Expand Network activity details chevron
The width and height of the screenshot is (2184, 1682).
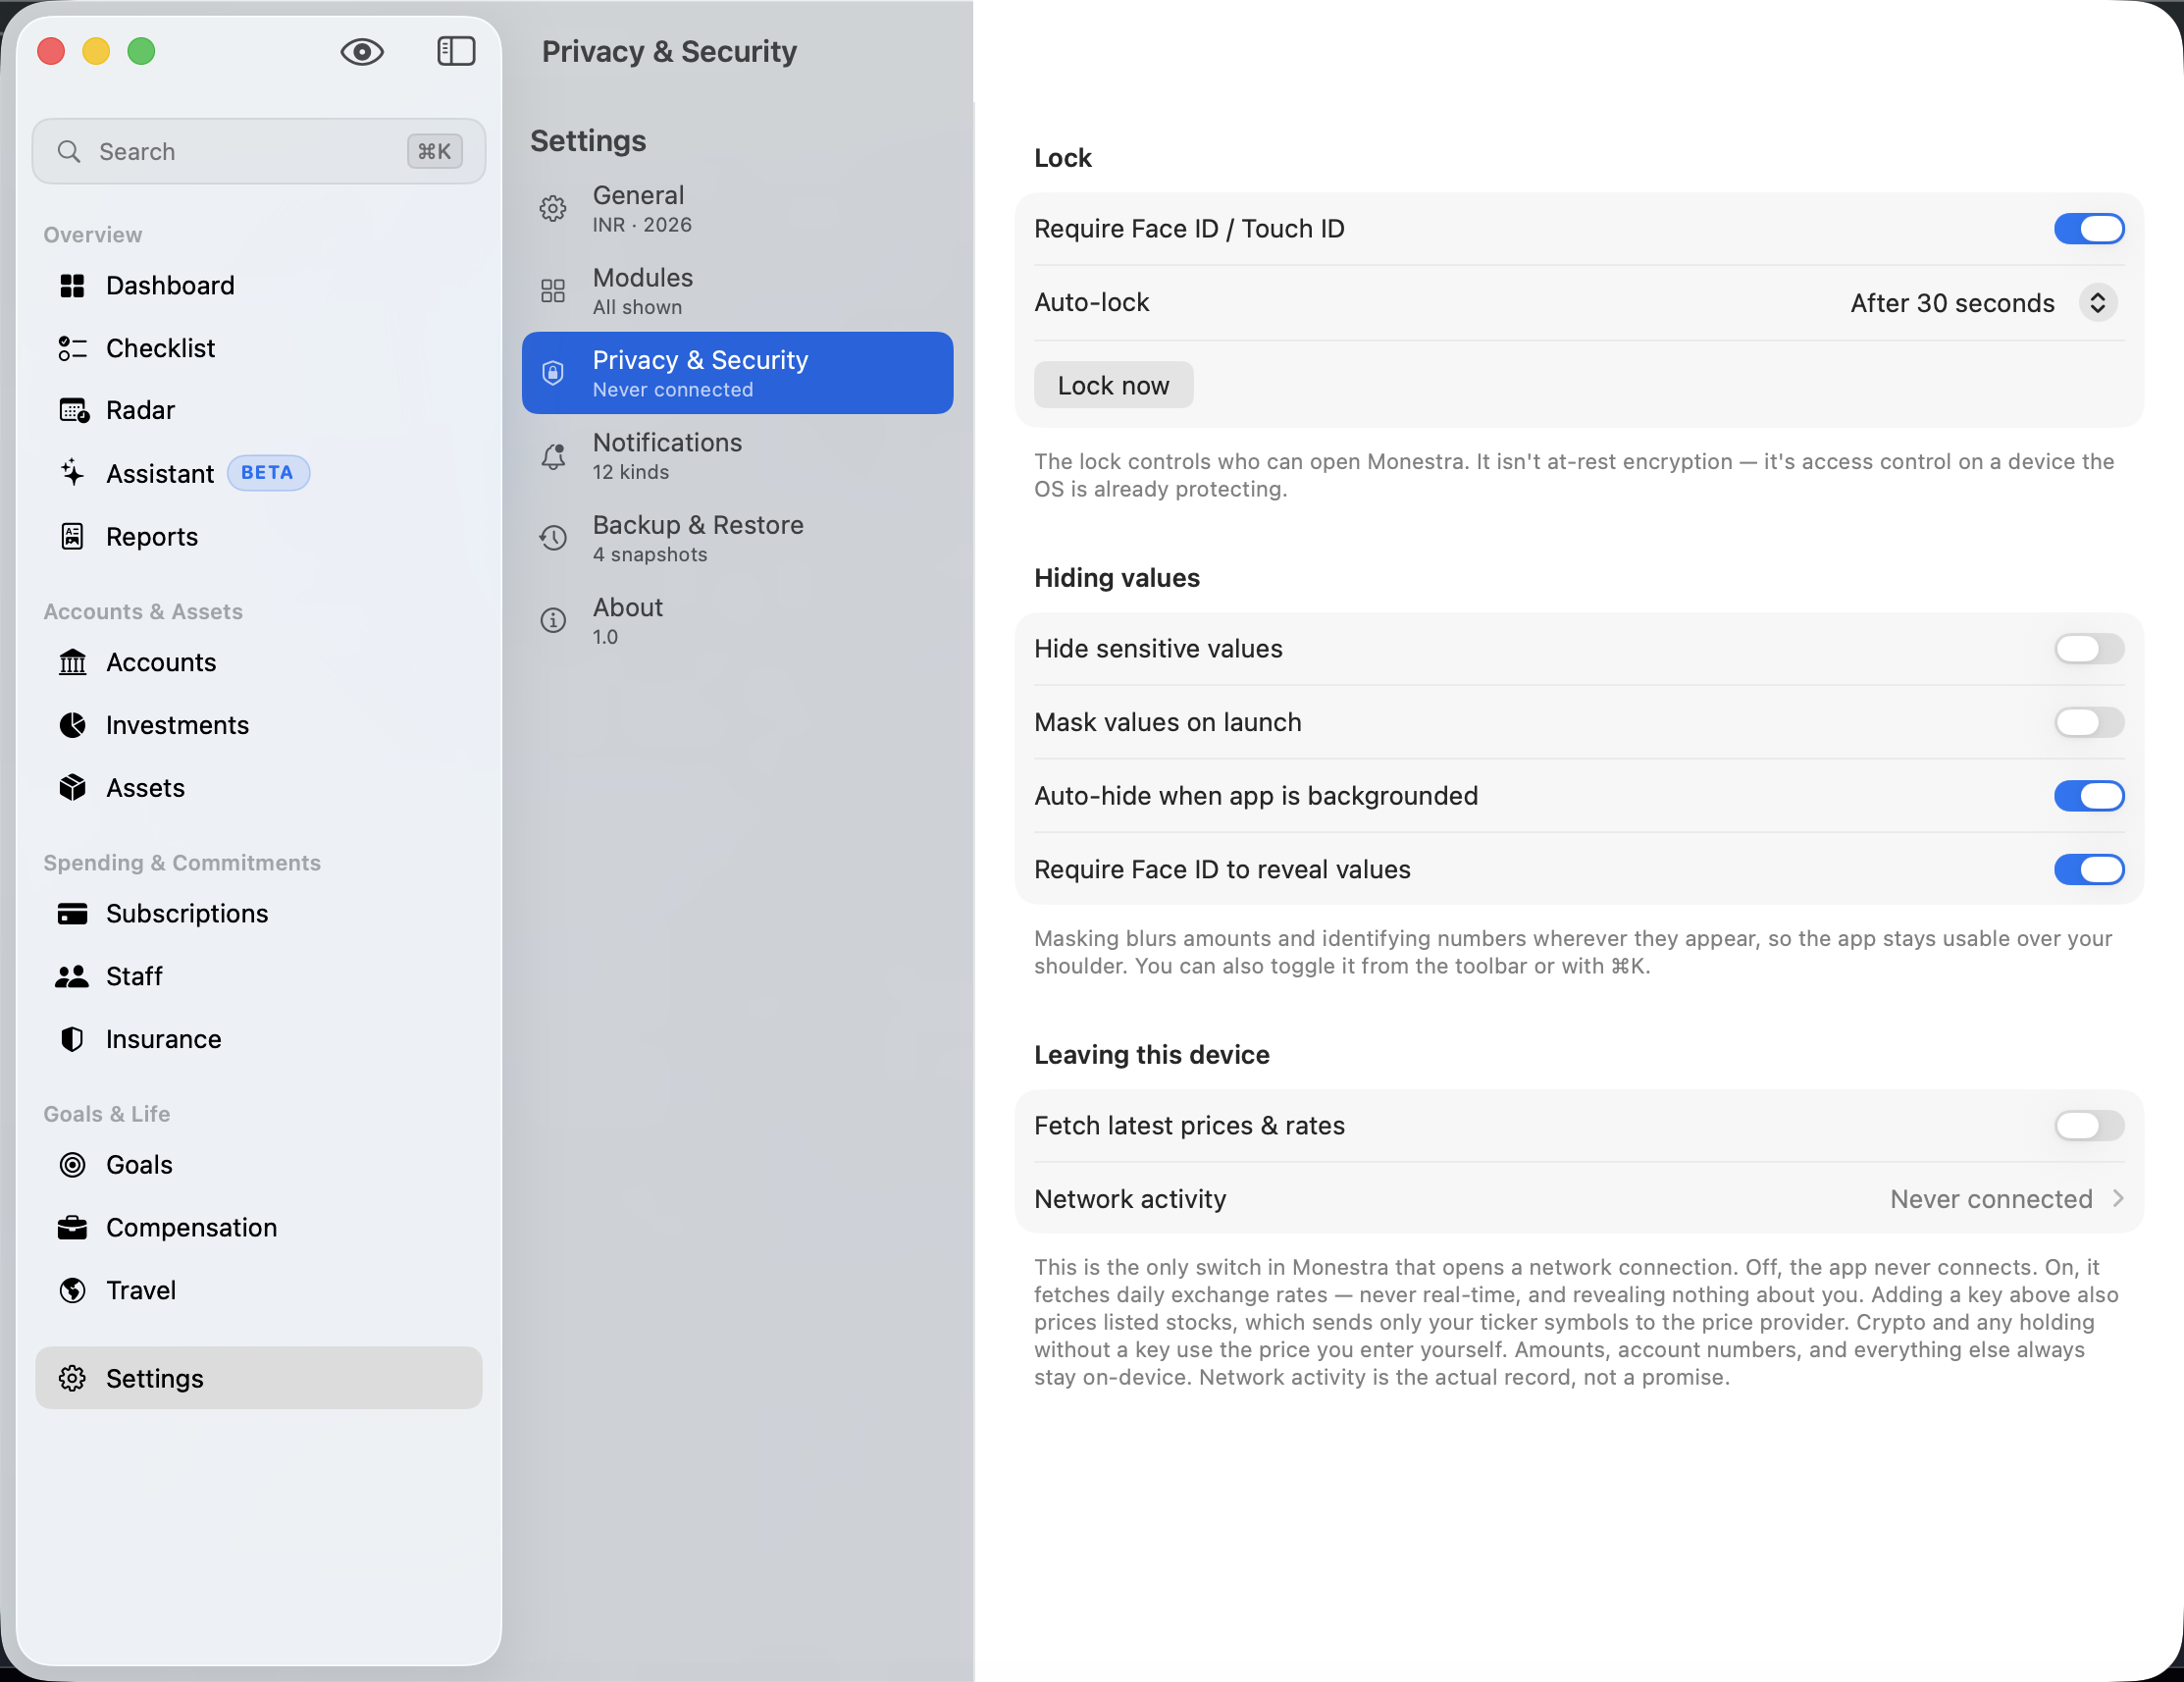(2118, 1198)
